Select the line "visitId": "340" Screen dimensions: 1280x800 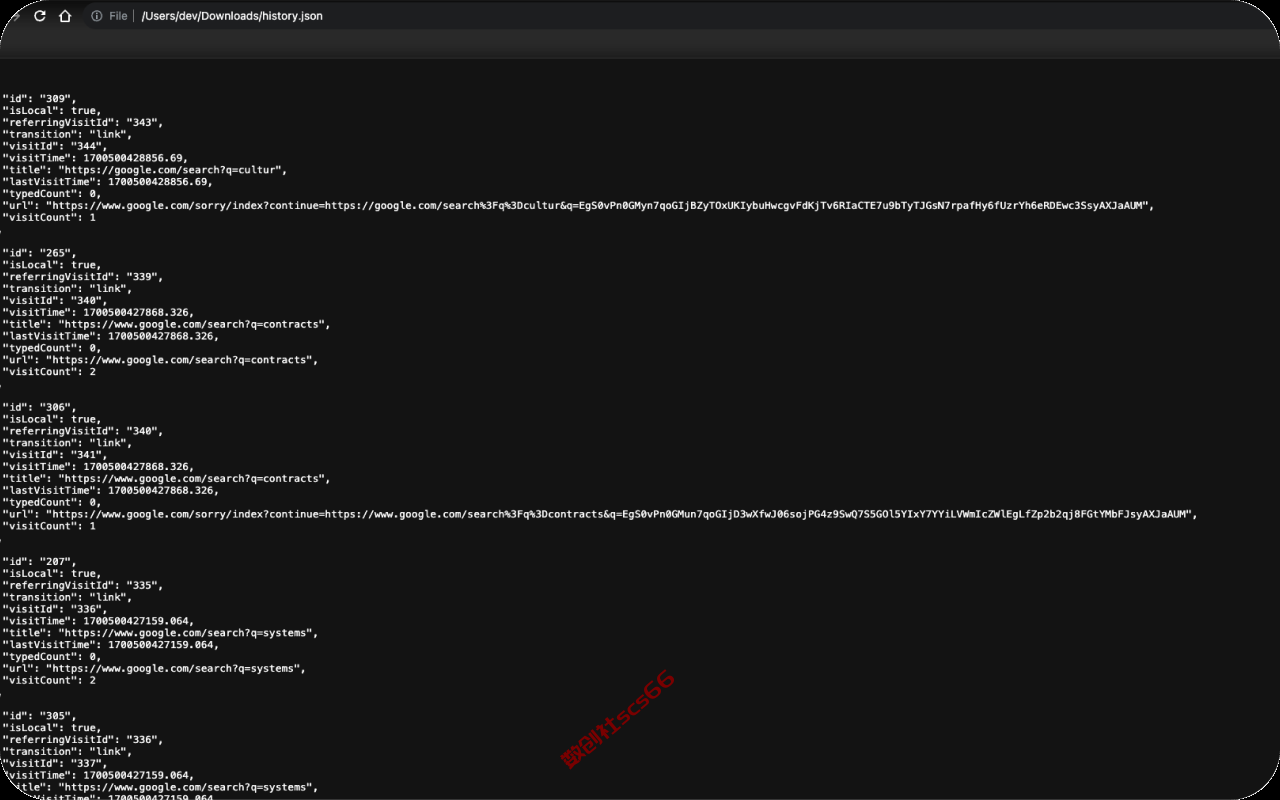tap(55, 301)
